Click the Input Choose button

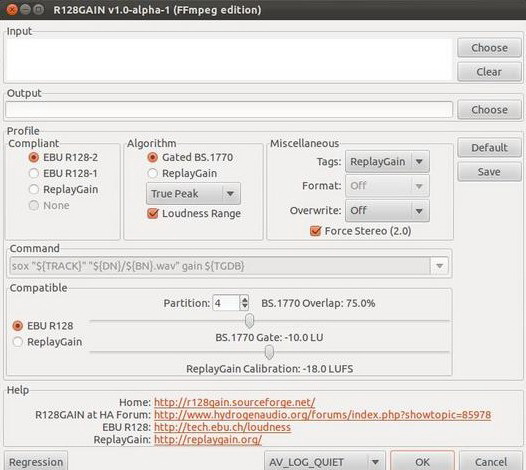click(x=489, y=48)
